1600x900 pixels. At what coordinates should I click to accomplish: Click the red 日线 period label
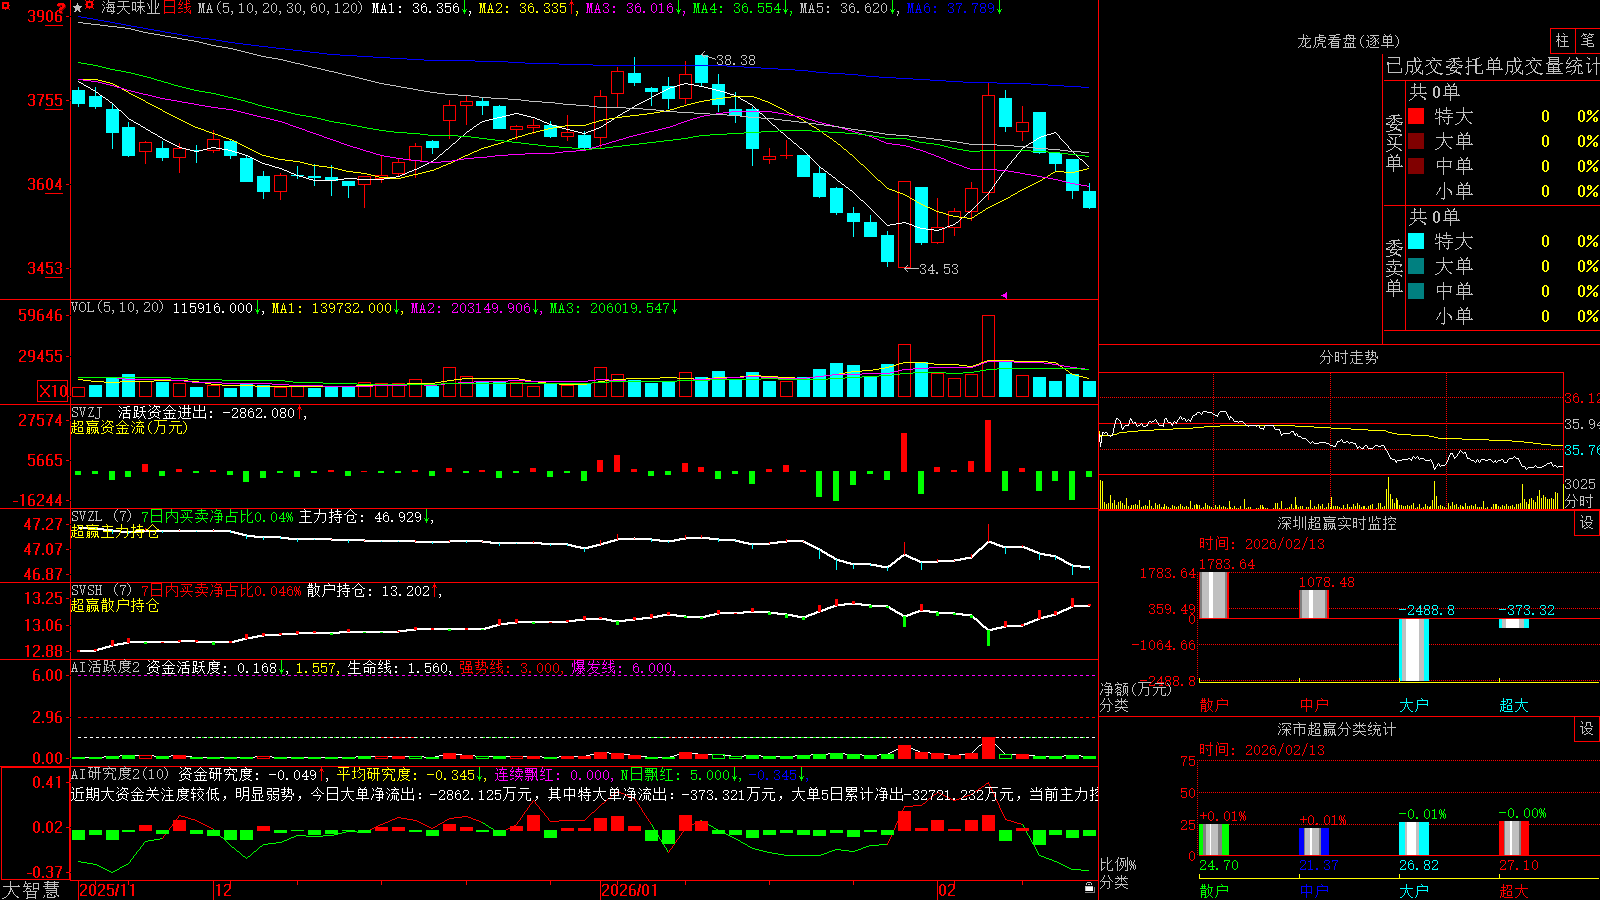point(177,8)
